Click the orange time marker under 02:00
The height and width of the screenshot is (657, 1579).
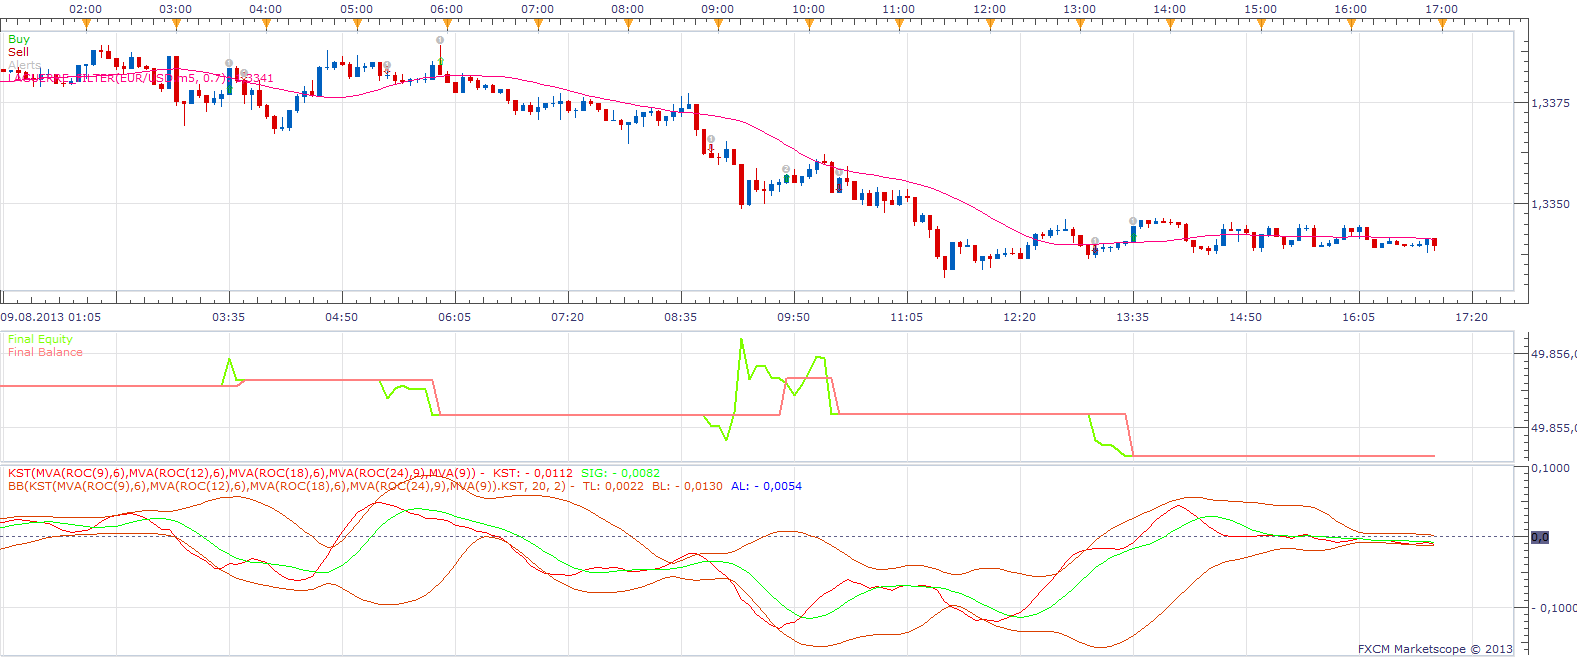85,23
